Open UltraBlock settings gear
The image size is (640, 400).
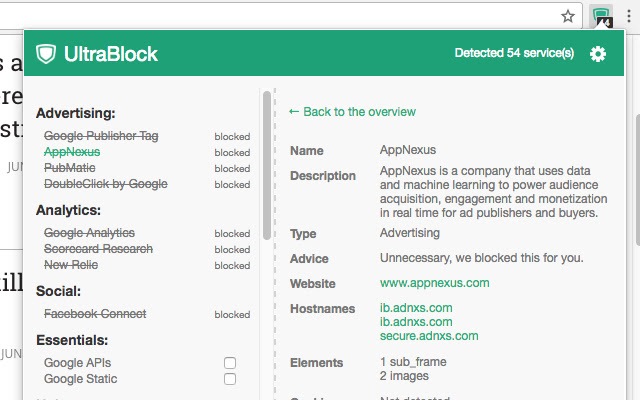(x=598, y=54)
